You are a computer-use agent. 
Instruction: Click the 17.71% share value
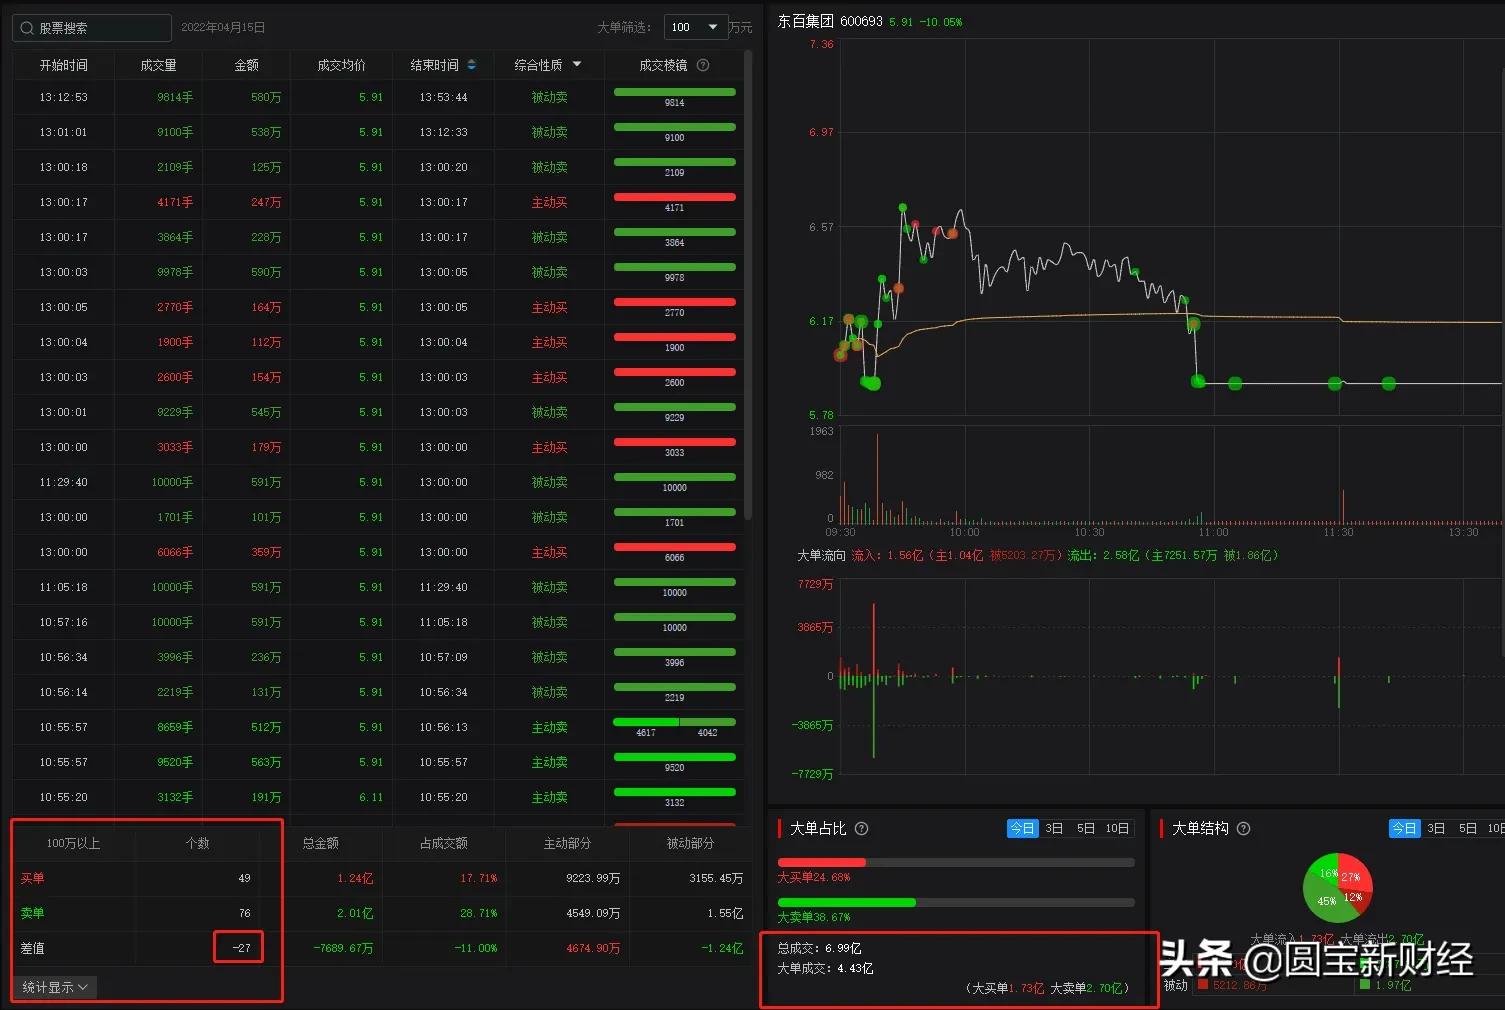478,878
